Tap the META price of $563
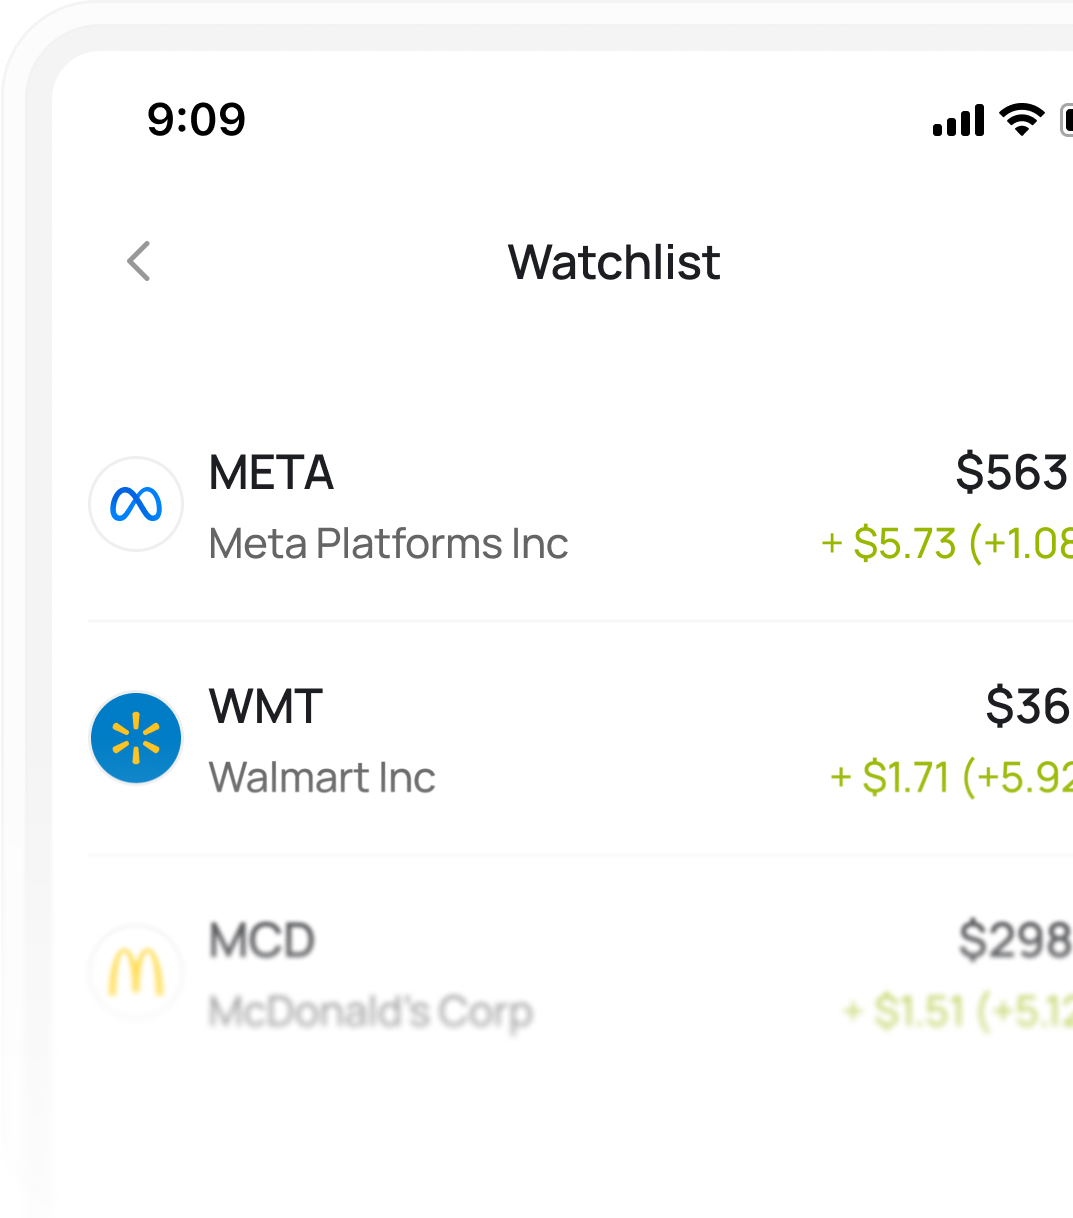 click(x=1012, y=473)
